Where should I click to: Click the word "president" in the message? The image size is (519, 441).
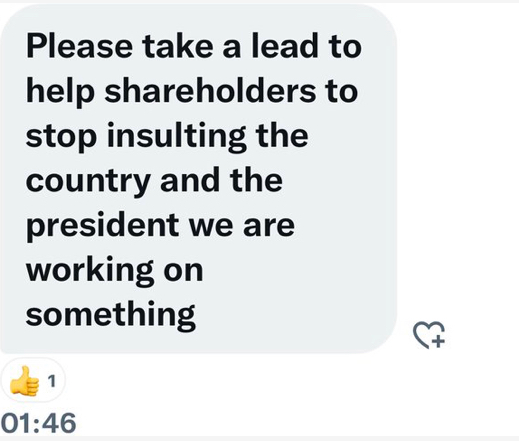coord(102,225)
